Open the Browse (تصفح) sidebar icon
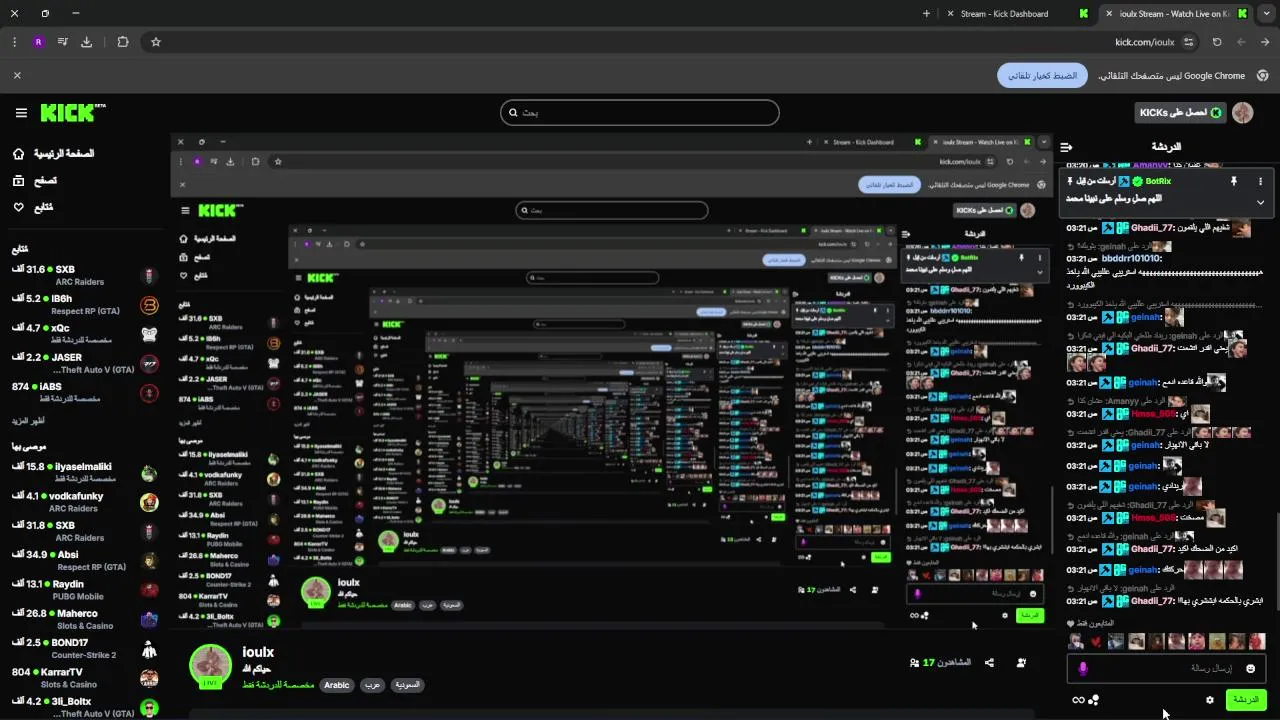 click(x=18, y=181)
